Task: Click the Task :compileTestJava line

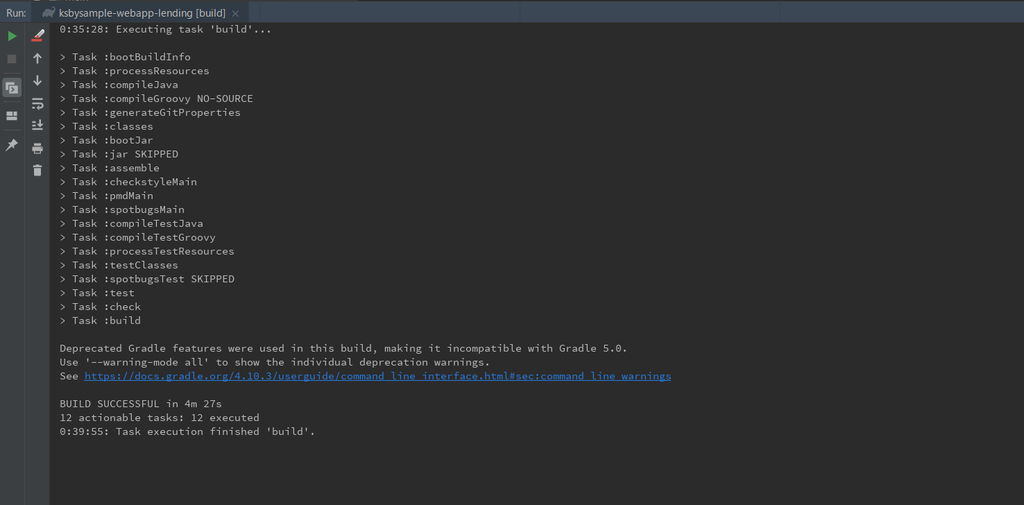Action: tap(131, 223)
